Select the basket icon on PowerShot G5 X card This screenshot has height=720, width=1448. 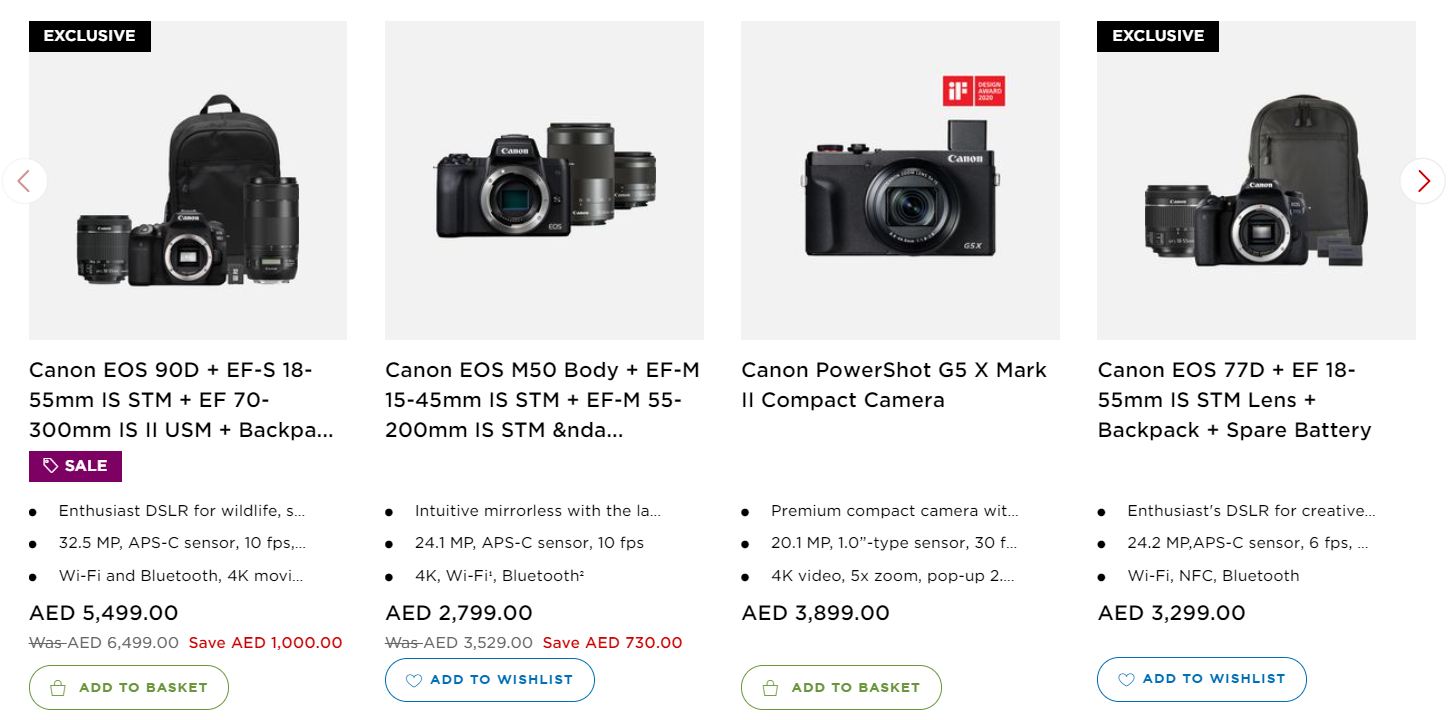tap(770, 687)
